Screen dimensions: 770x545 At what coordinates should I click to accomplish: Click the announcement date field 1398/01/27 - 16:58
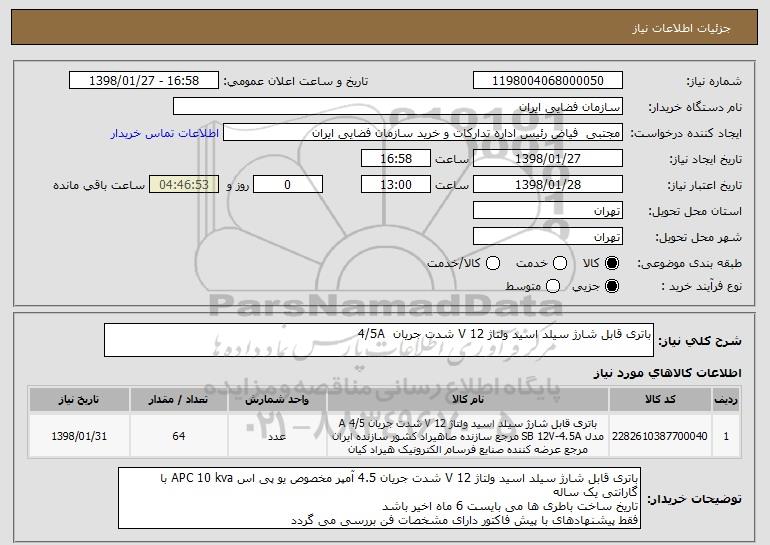pos(144,81)
